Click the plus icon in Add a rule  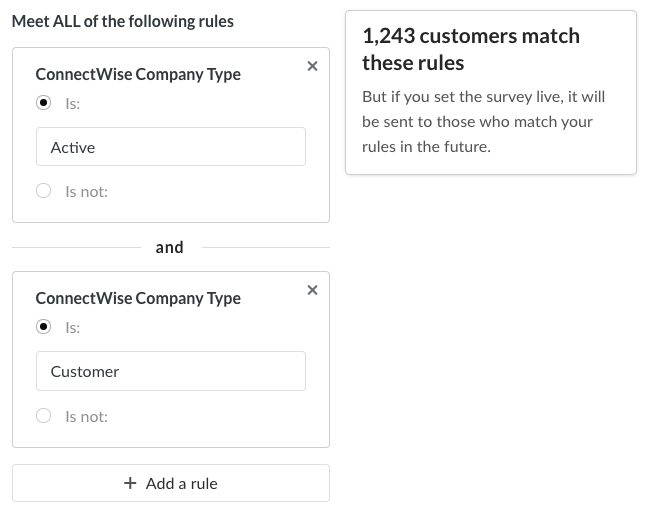point(130,483)
